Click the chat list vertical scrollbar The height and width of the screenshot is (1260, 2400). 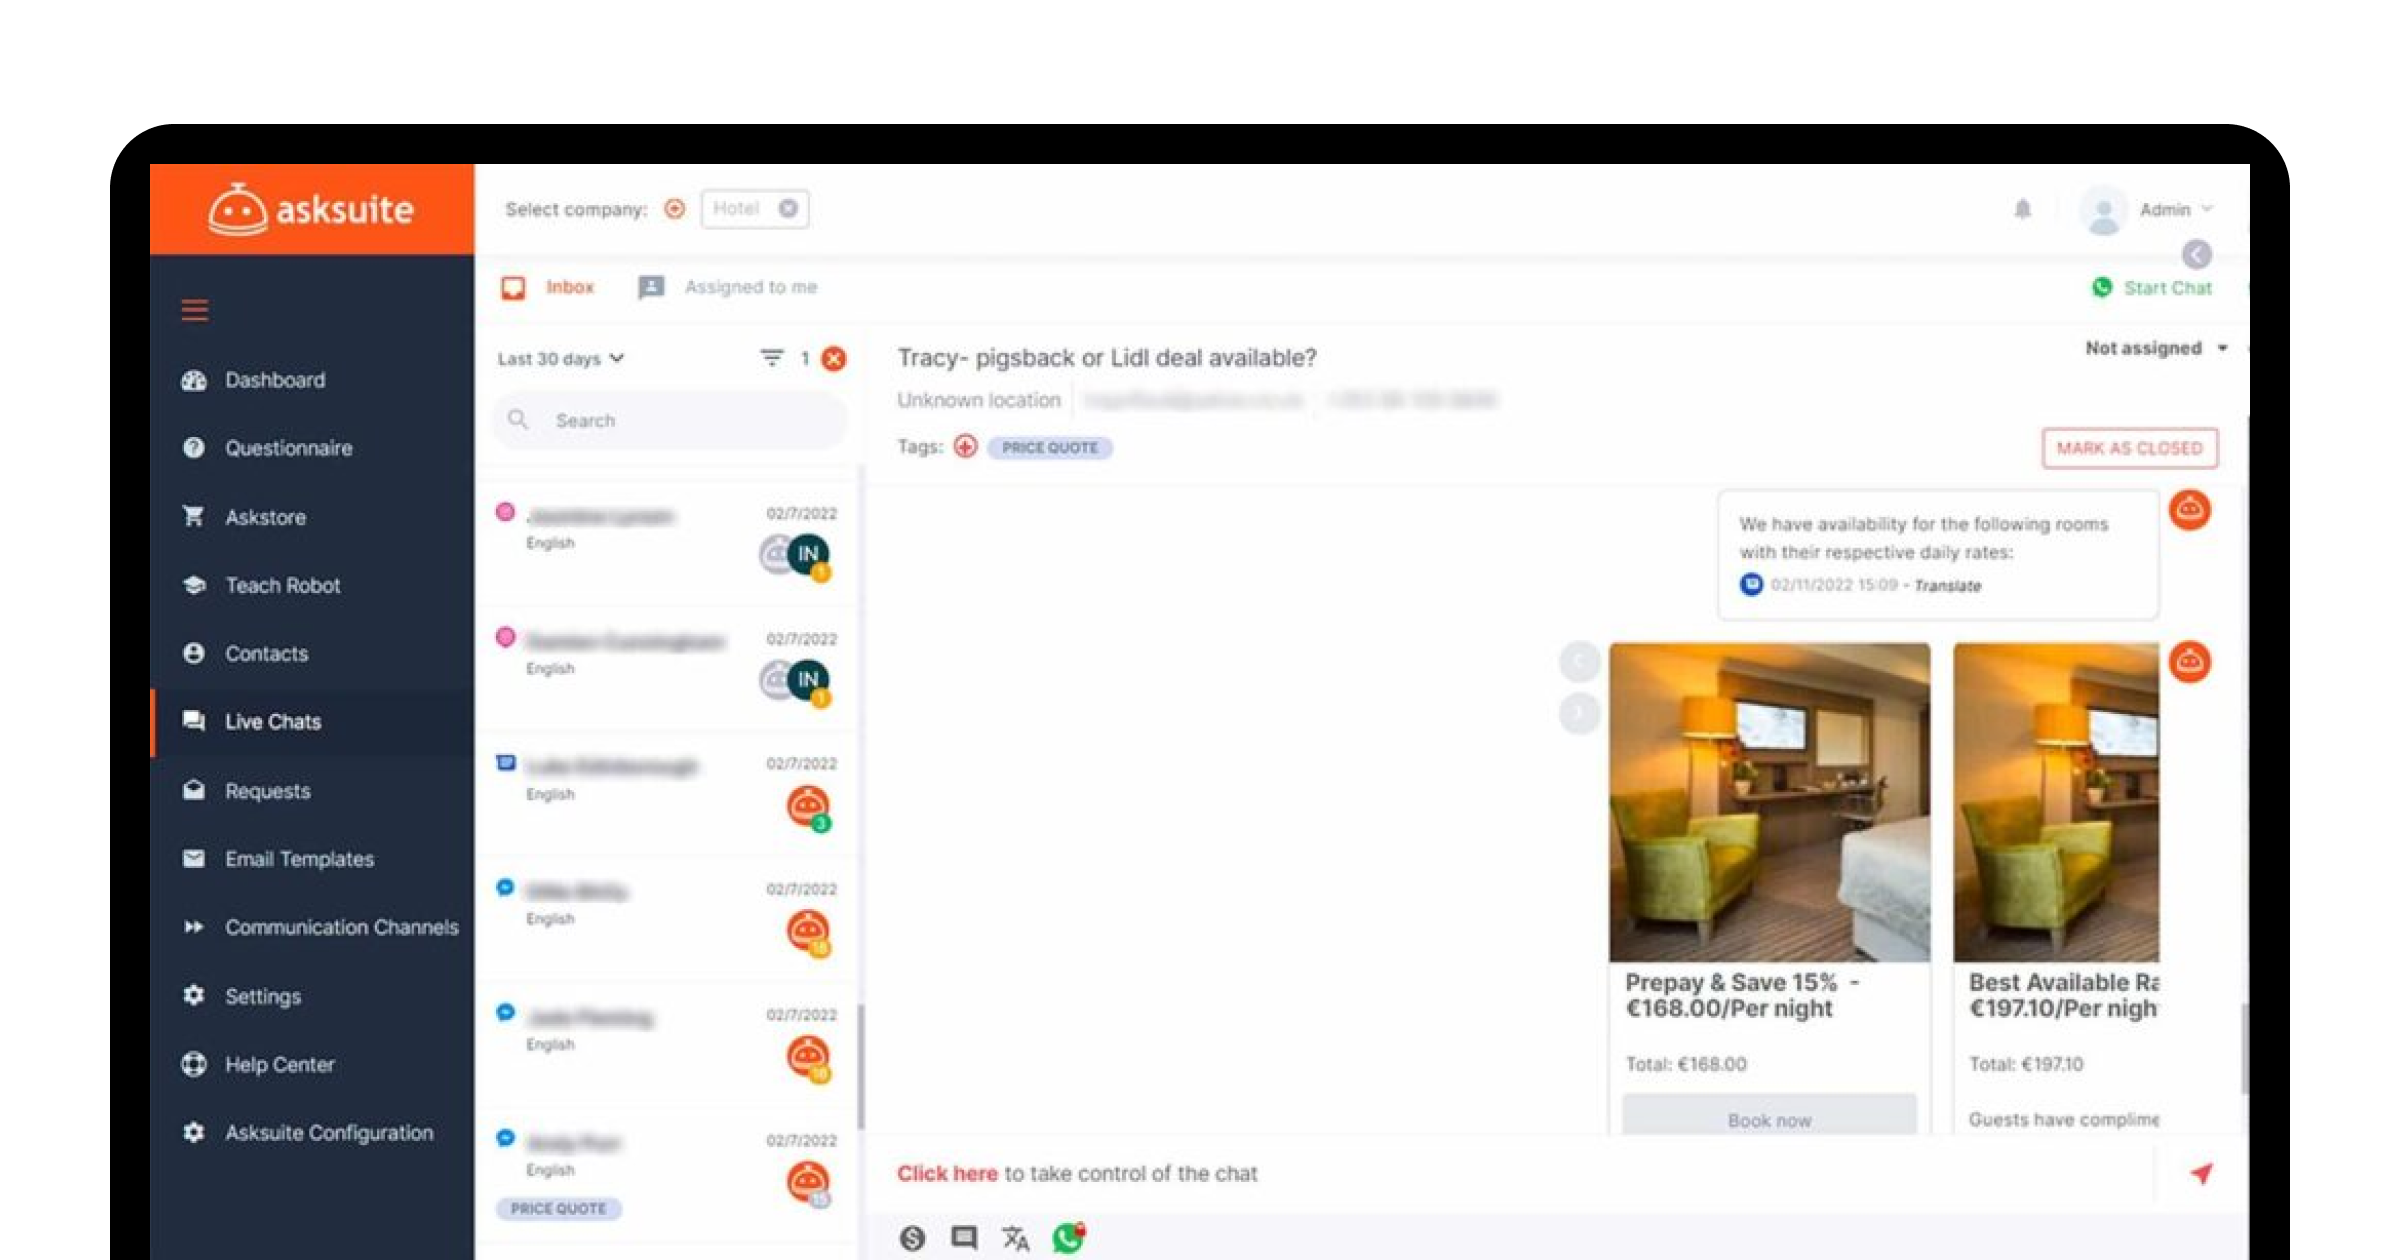tap(860, 1065)
